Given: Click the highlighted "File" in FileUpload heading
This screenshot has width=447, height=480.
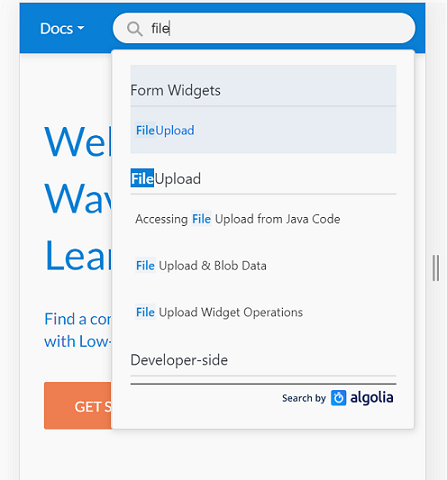Looking at the screenshot, I should point(142,178).
